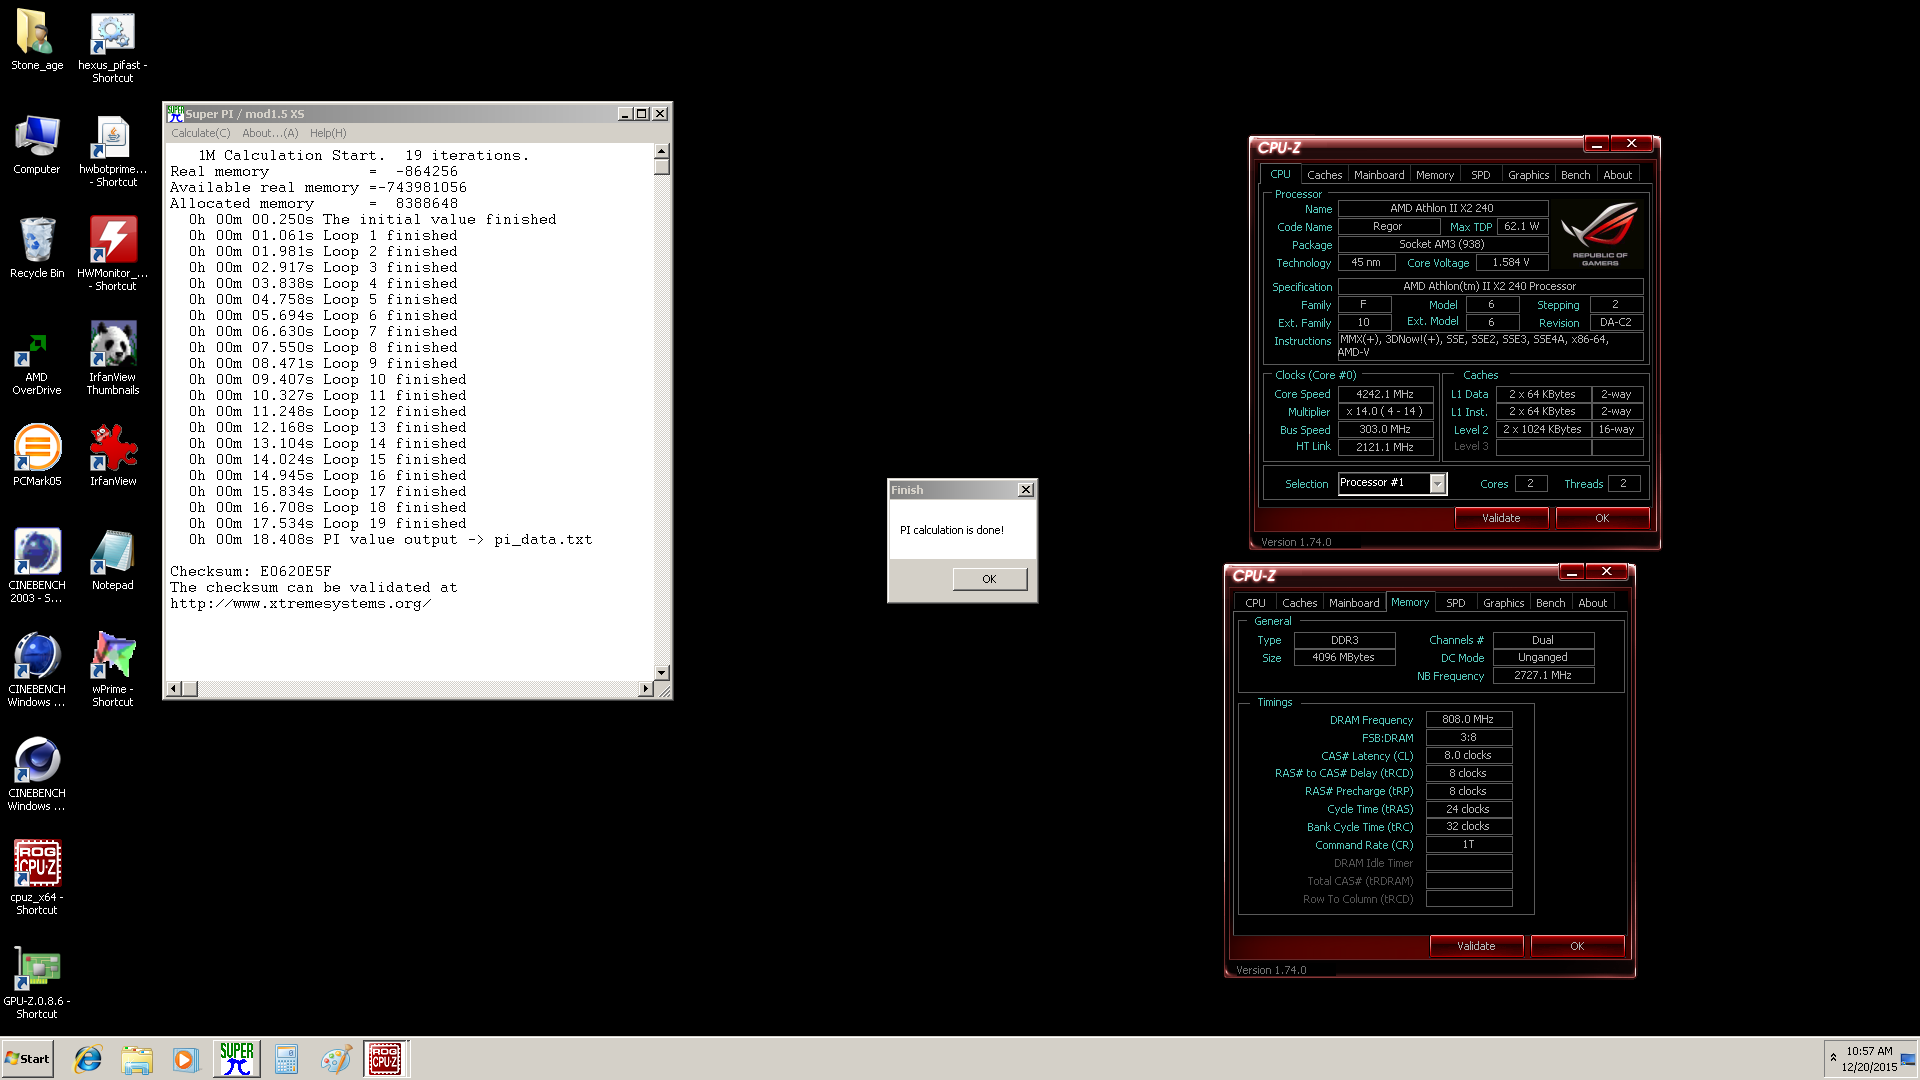Show hidden system tray icons

[1833, 1057]
